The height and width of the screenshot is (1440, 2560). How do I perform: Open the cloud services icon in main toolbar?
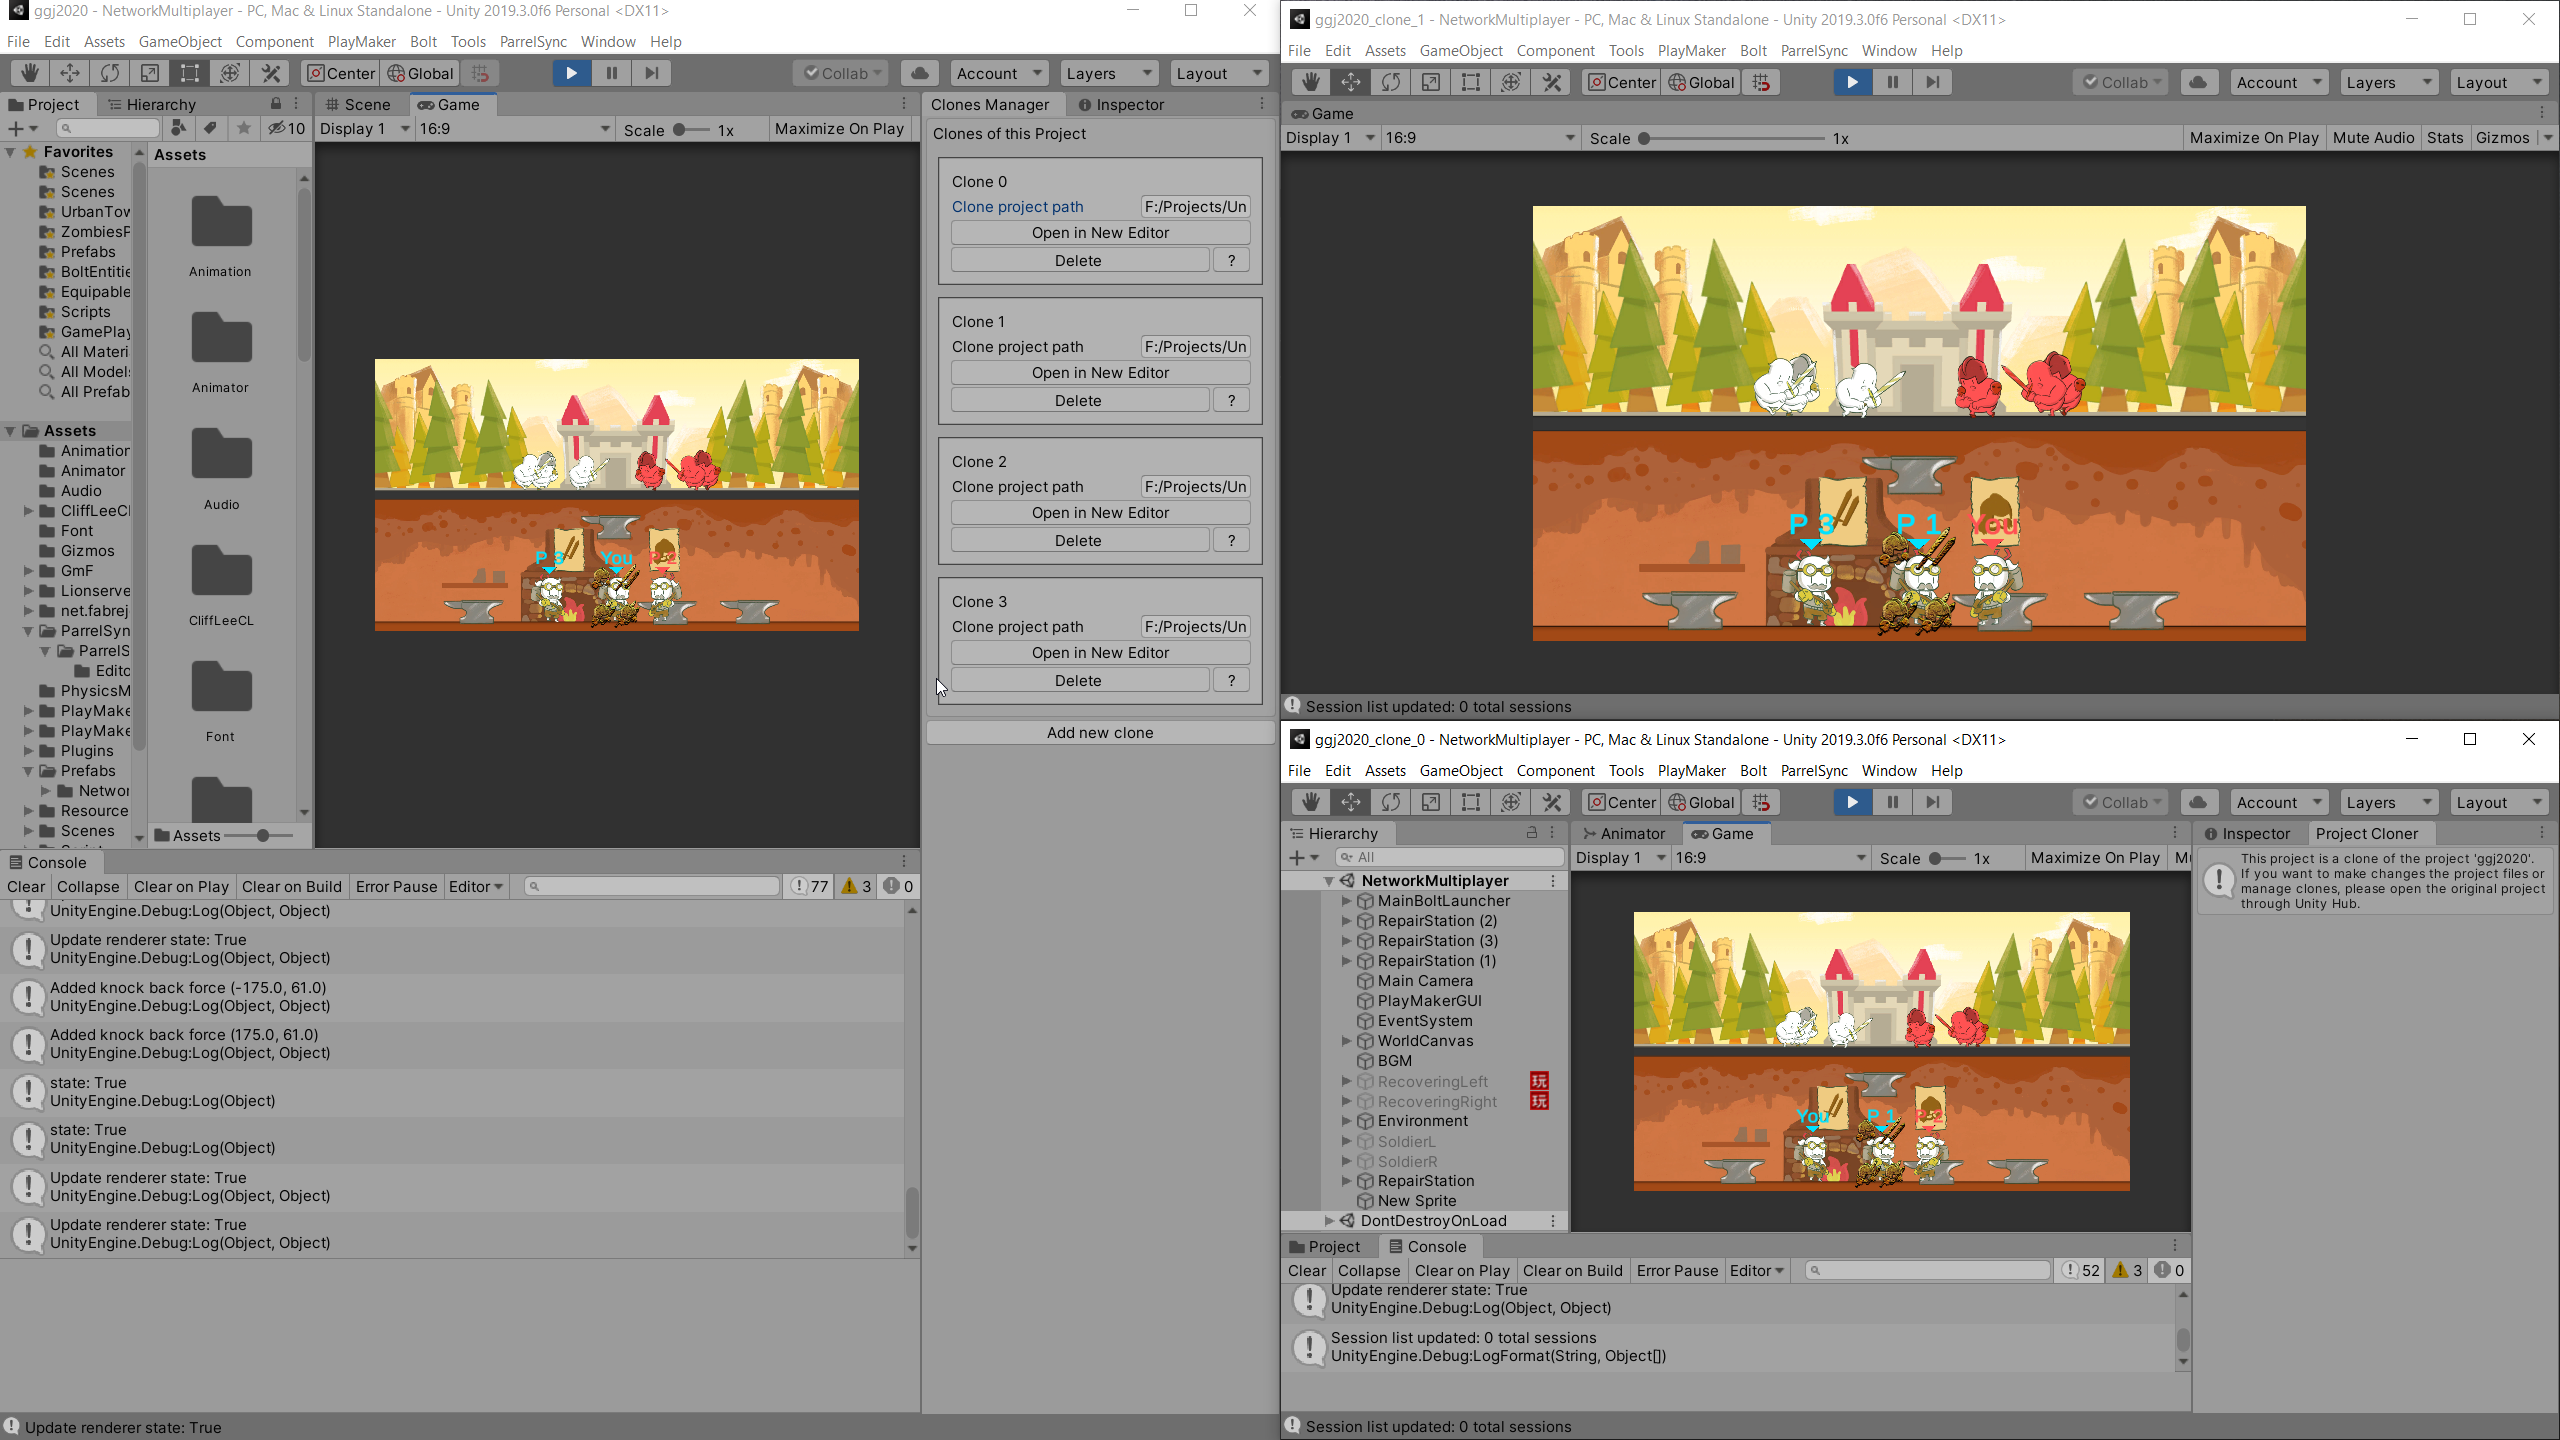[919, 73]
